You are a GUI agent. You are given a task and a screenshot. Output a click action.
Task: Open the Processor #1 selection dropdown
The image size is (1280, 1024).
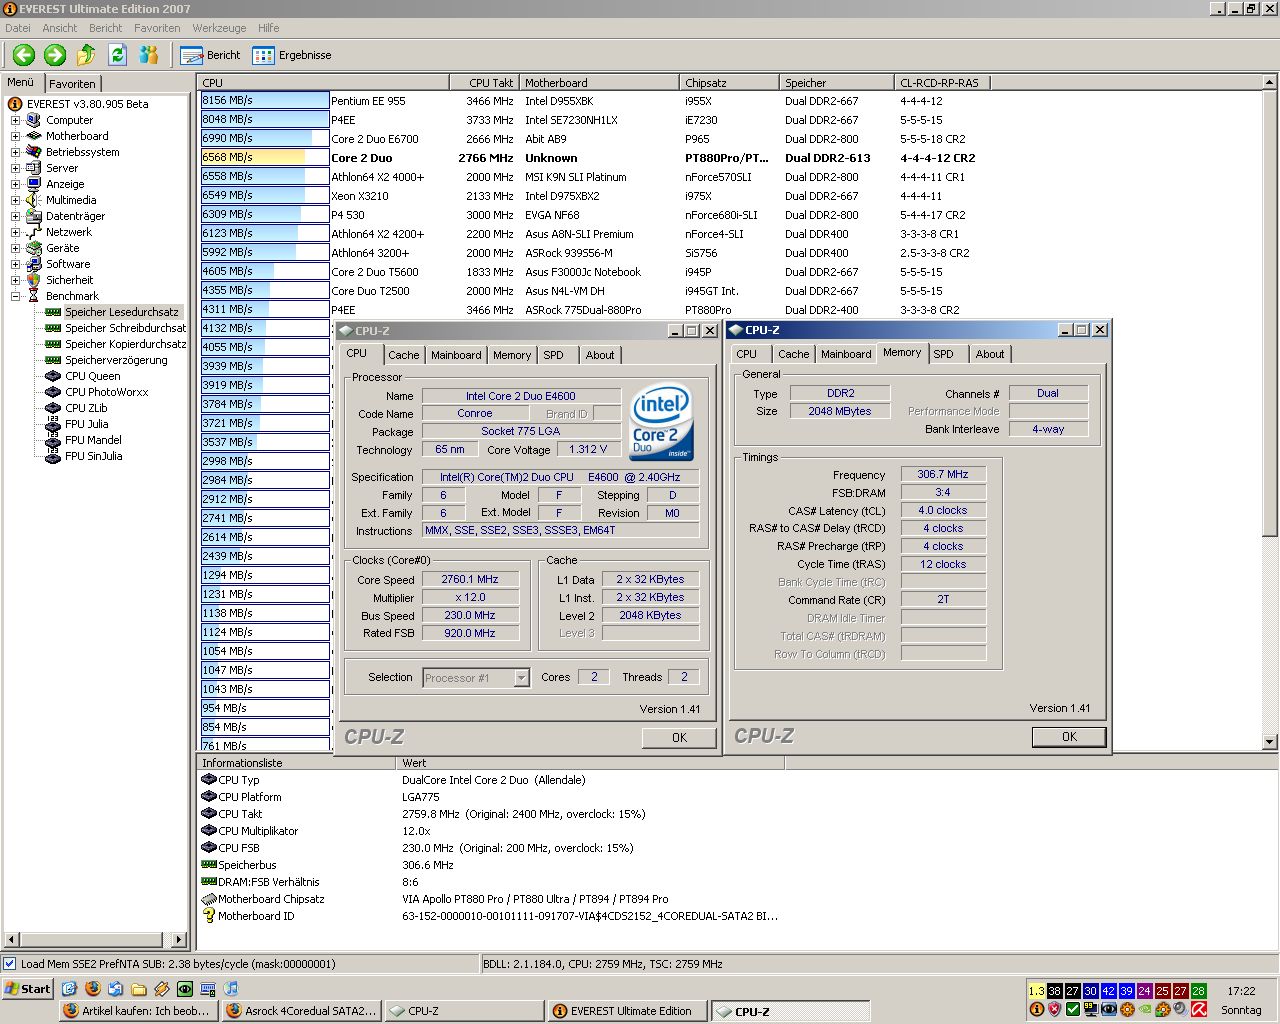tap(521, 678)
